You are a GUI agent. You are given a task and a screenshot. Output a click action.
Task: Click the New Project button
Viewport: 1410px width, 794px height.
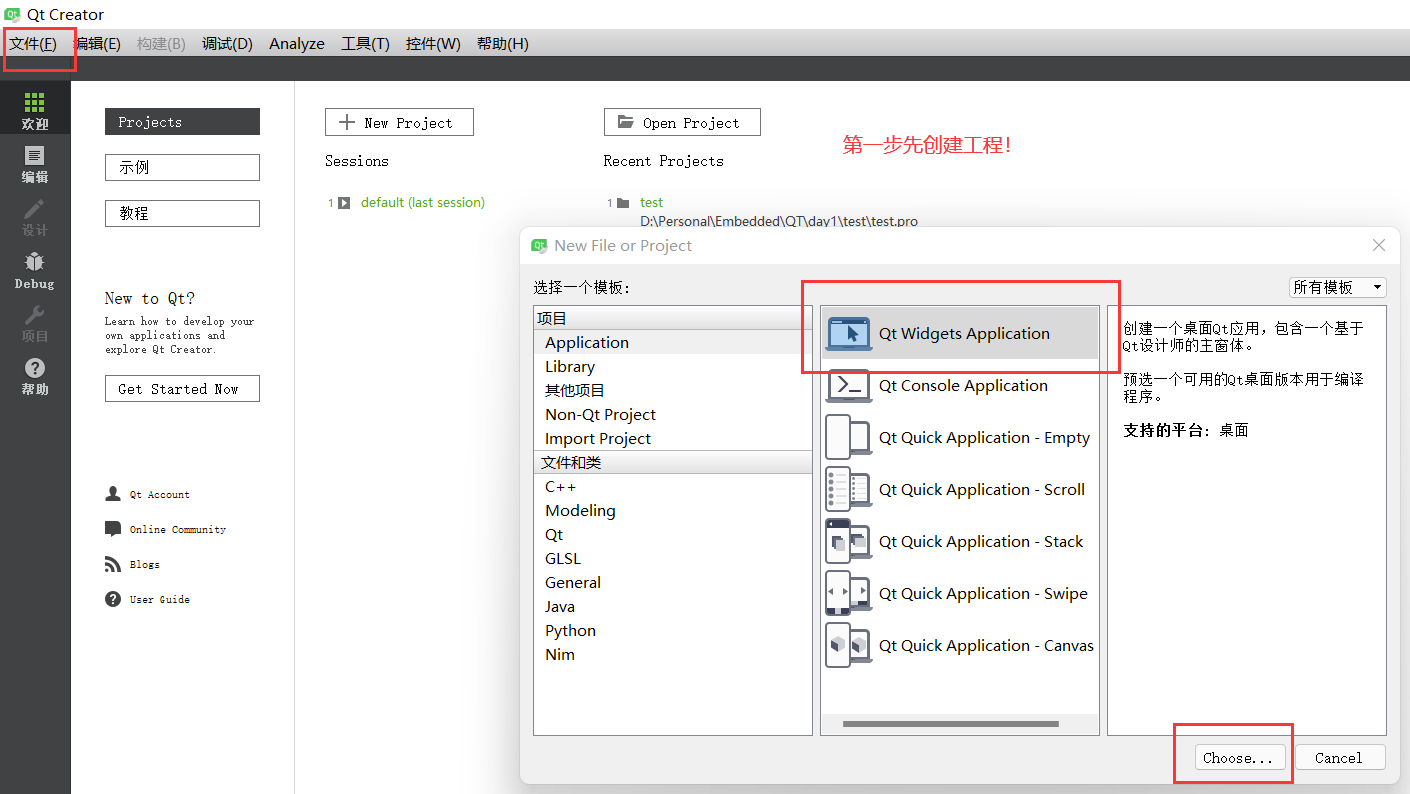[399, 122]
